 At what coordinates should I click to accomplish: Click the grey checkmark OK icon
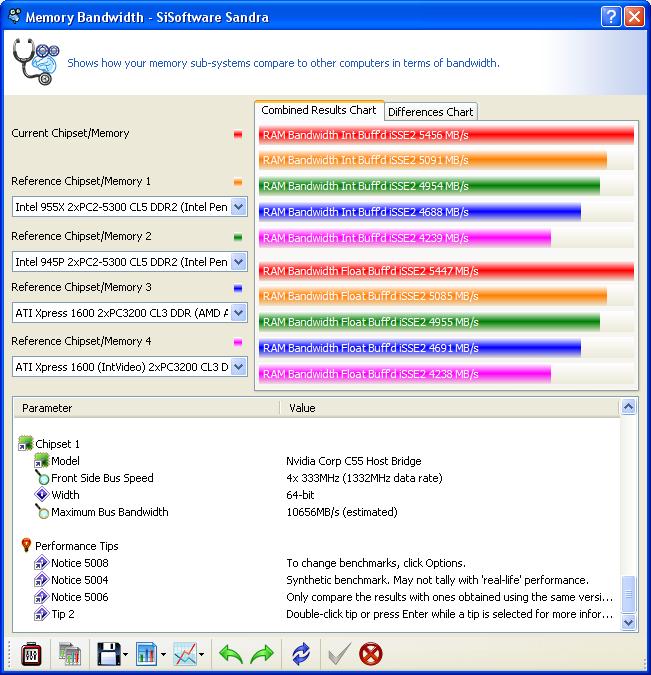coord(339,654)
